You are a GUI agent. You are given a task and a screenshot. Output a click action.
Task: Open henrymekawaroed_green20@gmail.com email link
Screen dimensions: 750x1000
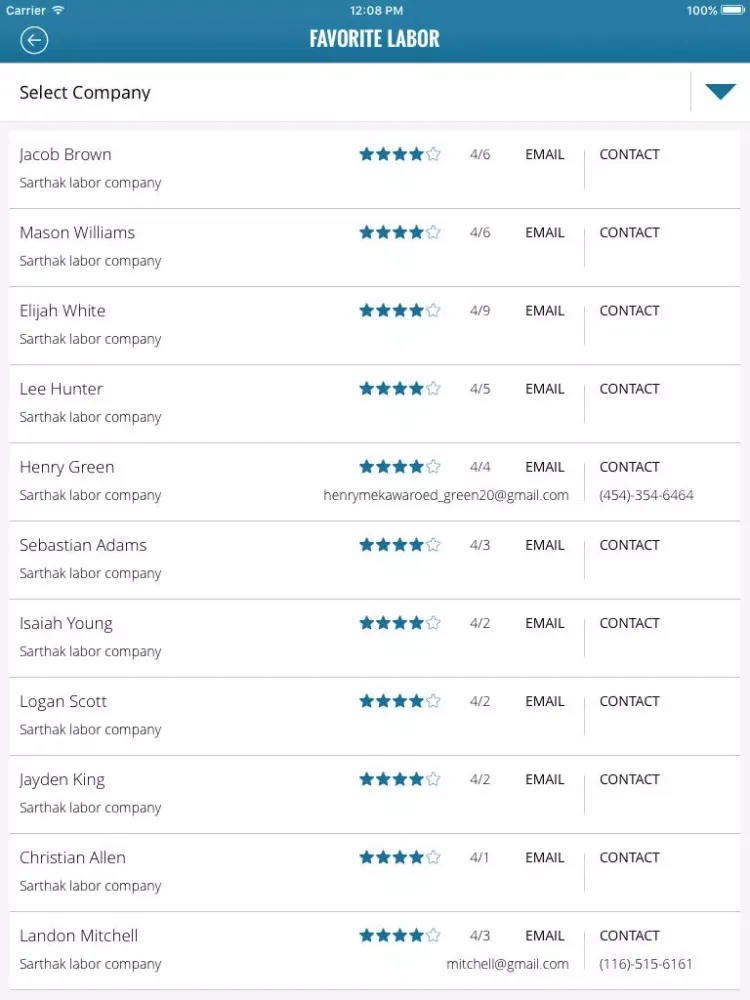(446, 496)
